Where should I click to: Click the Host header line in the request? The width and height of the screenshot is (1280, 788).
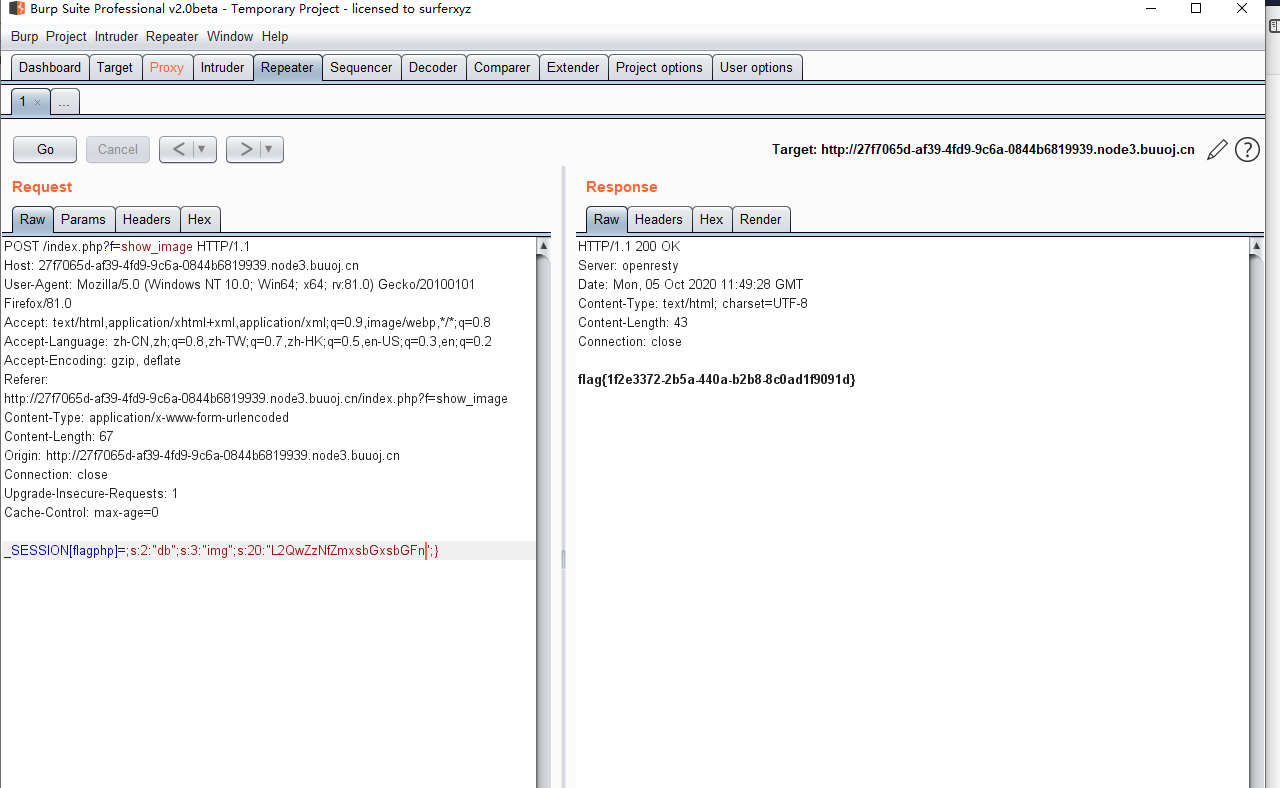coord(181,265)
